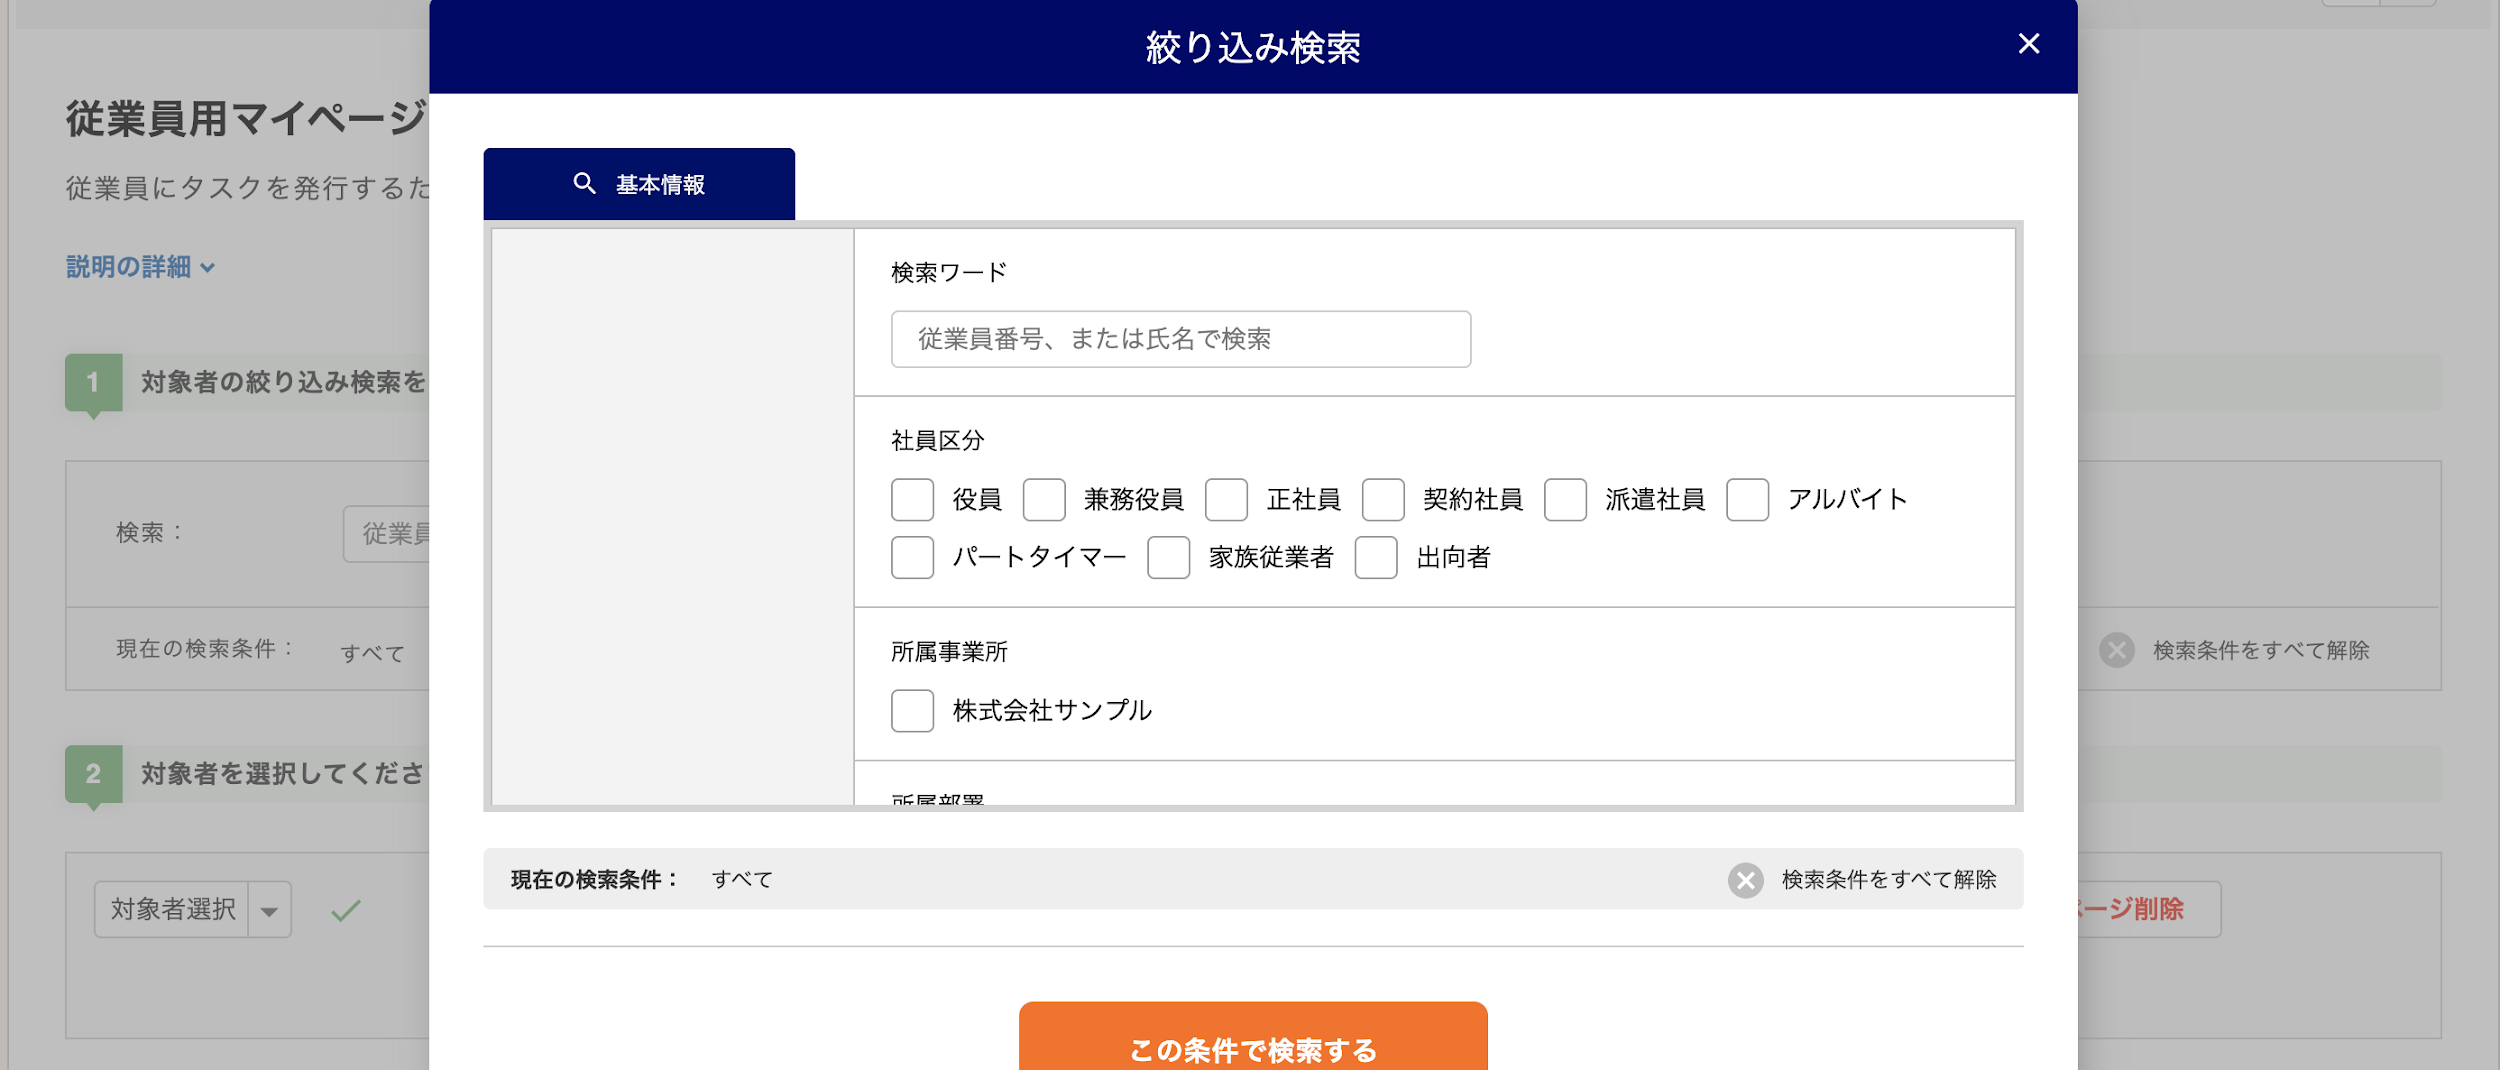Image resolution: width=2500 pixels, height=1070 pixels.
Task: Click the 社員区分 section label
Action: [937, 441]
